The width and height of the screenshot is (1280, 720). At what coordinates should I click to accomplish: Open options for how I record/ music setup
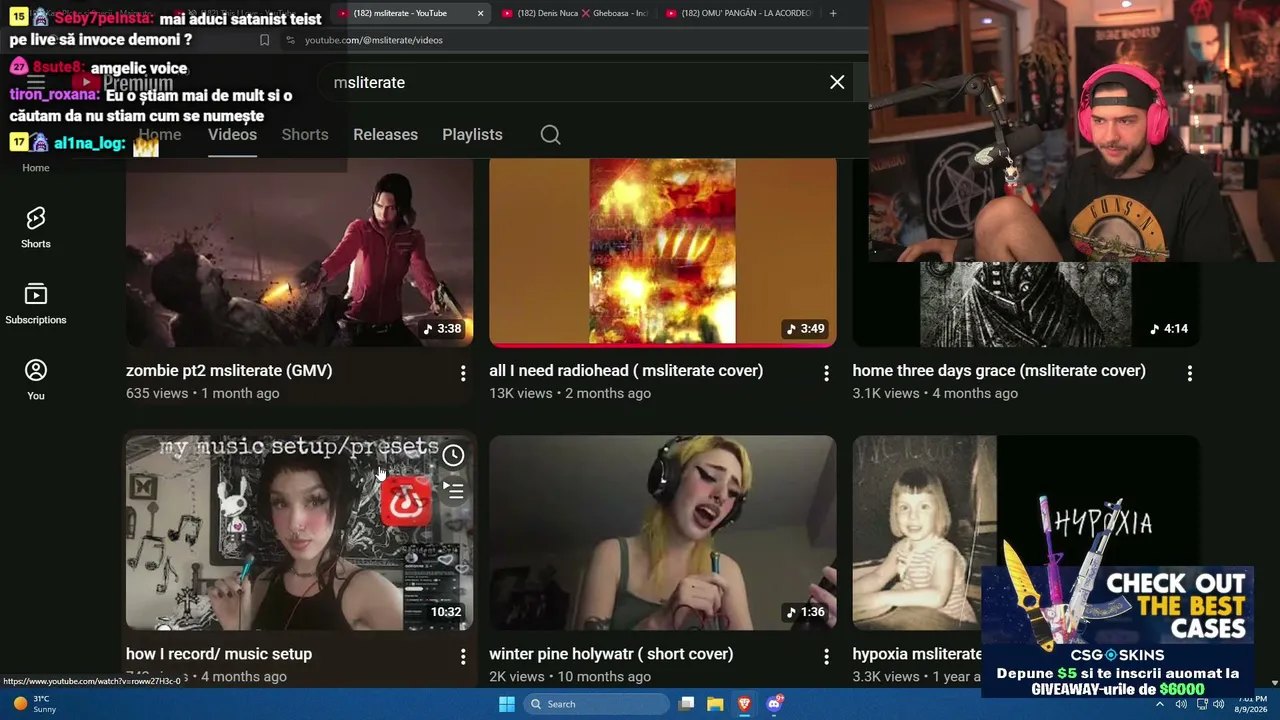click(463, 656)
